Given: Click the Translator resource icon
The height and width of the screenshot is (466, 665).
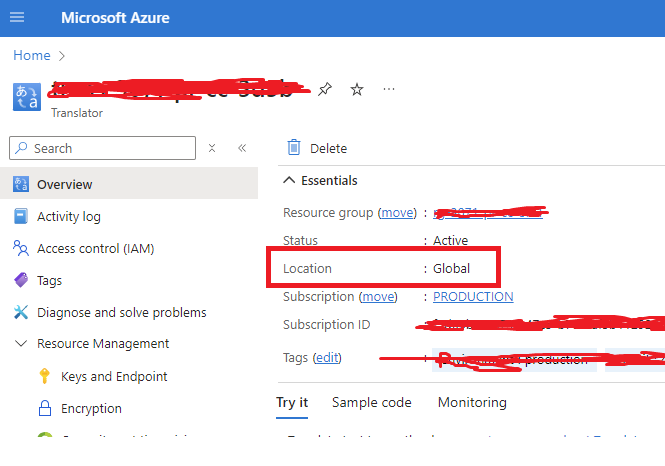Looking at the screenshot, I should pos(27,96).
